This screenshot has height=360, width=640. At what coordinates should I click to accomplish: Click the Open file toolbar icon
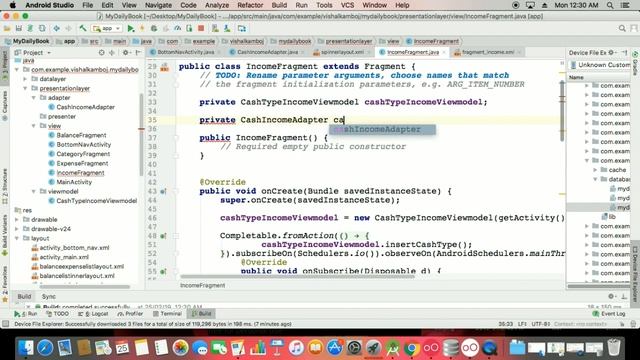7,29
